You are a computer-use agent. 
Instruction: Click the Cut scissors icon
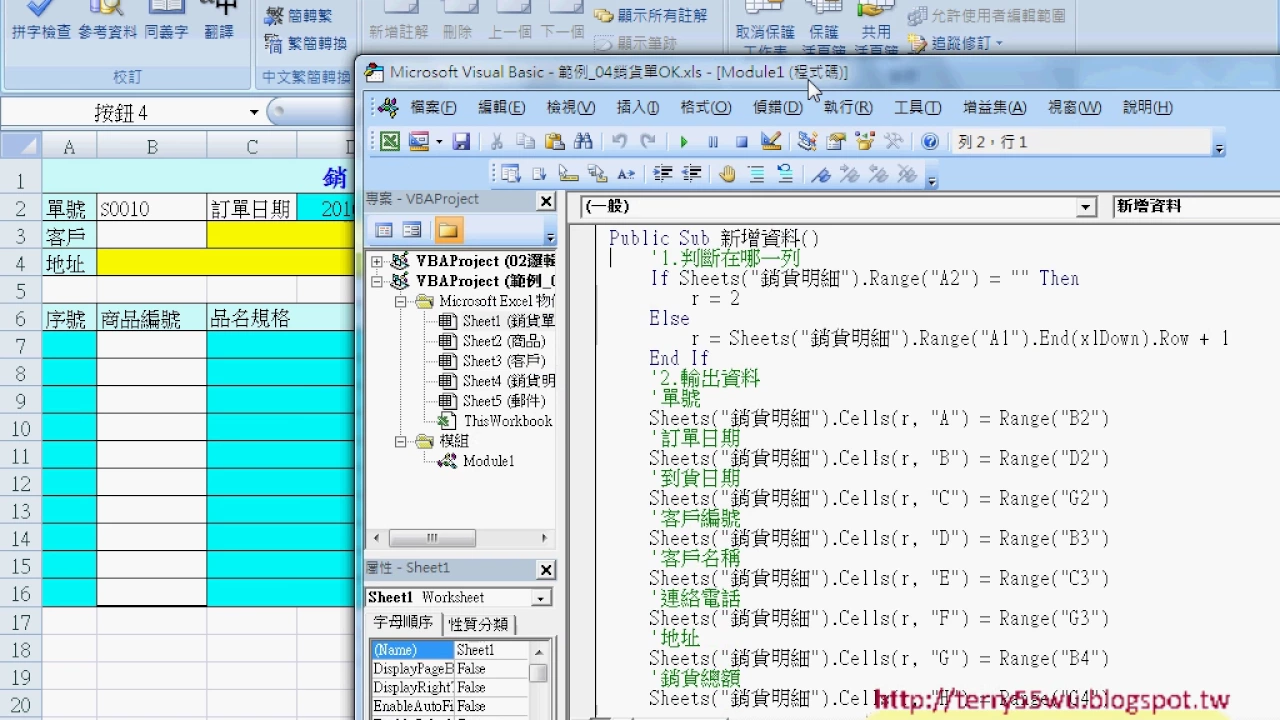tap(497, 142)
